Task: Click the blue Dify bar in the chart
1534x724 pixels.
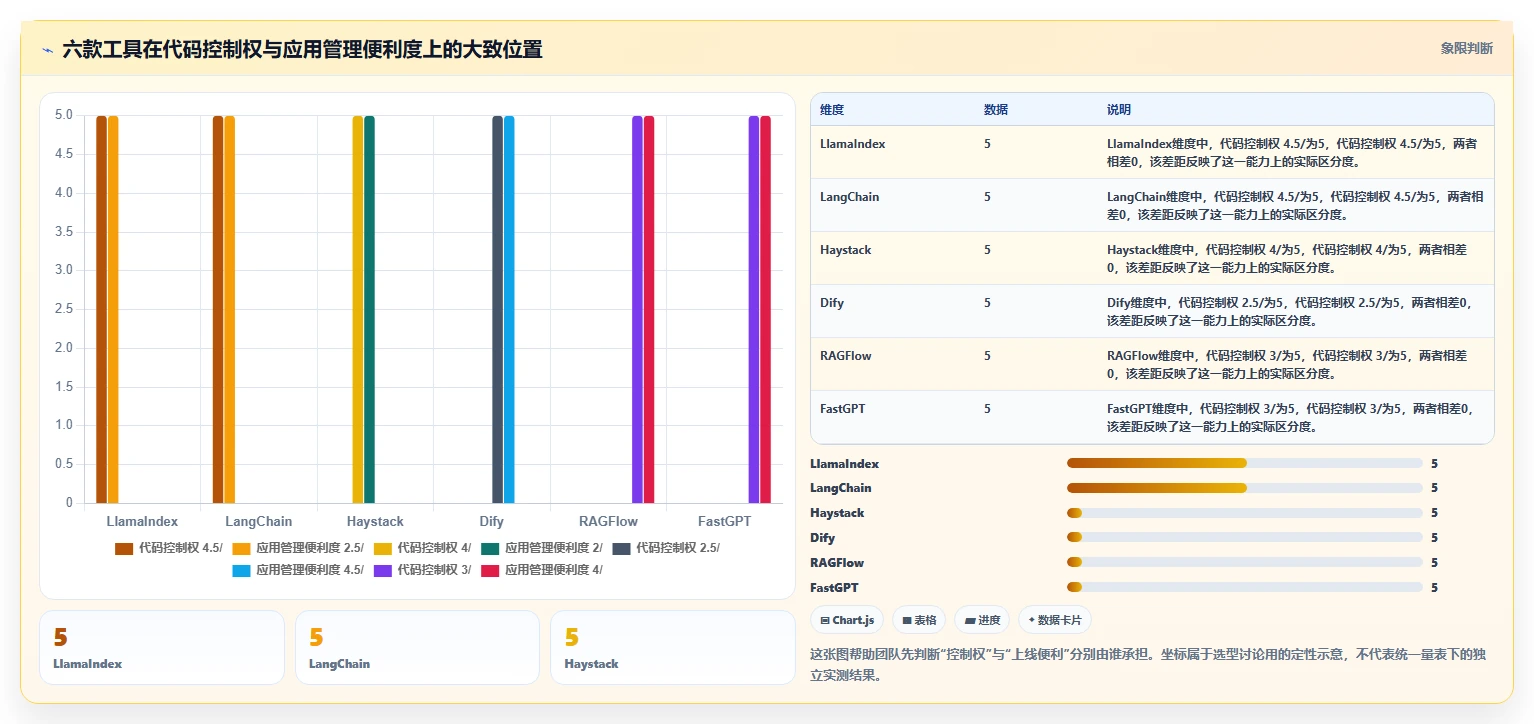Action: point(509,309)
